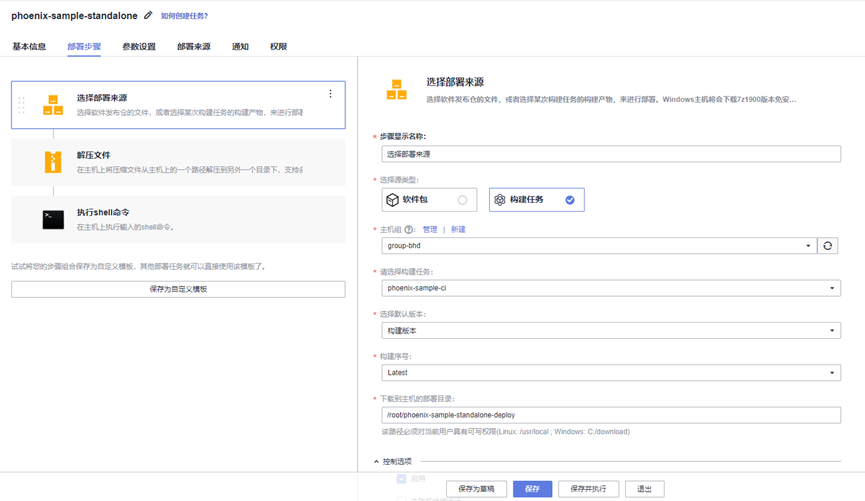The height and width of the screenshot is (501, 865).
Task: Click the large orange boxes icon in detail header
Action: pos(397,89)
